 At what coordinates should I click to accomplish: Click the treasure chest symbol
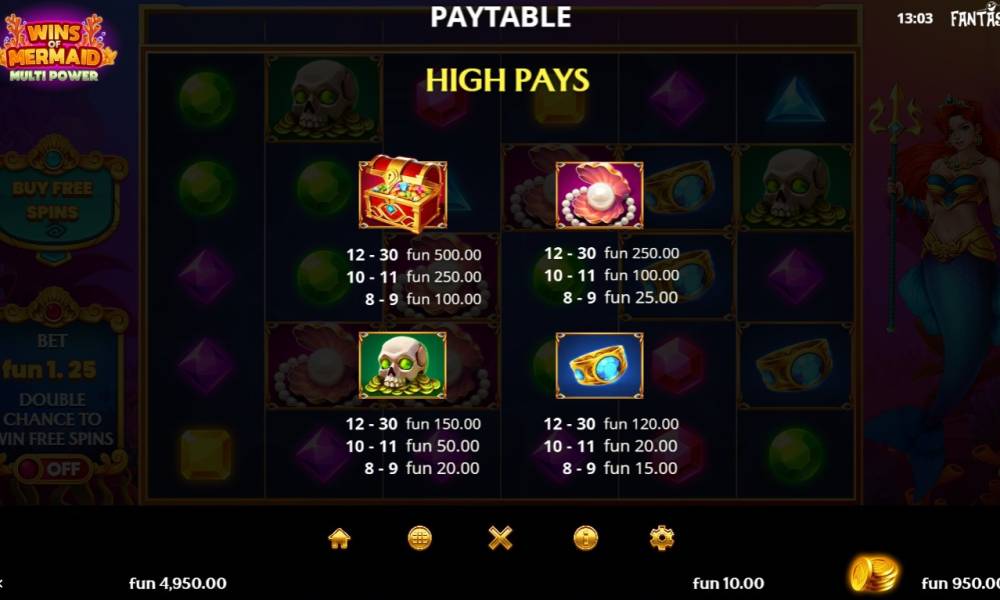(403, 193)
